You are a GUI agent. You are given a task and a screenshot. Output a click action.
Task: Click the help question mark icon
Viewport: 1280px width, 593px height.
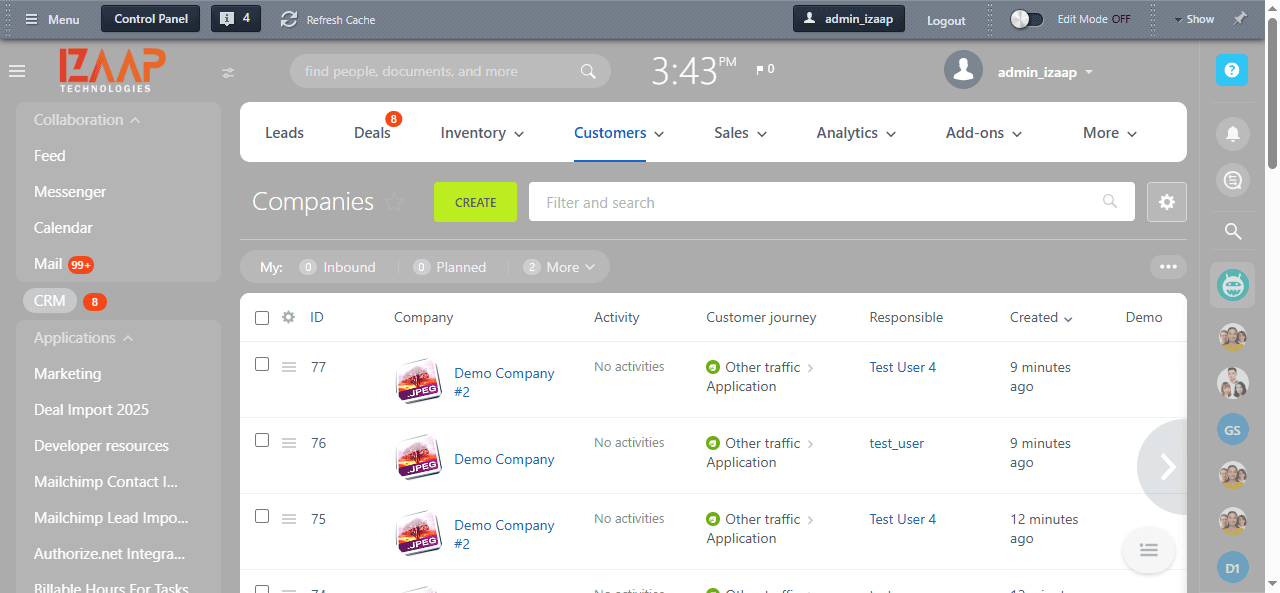click(1232, 69)
